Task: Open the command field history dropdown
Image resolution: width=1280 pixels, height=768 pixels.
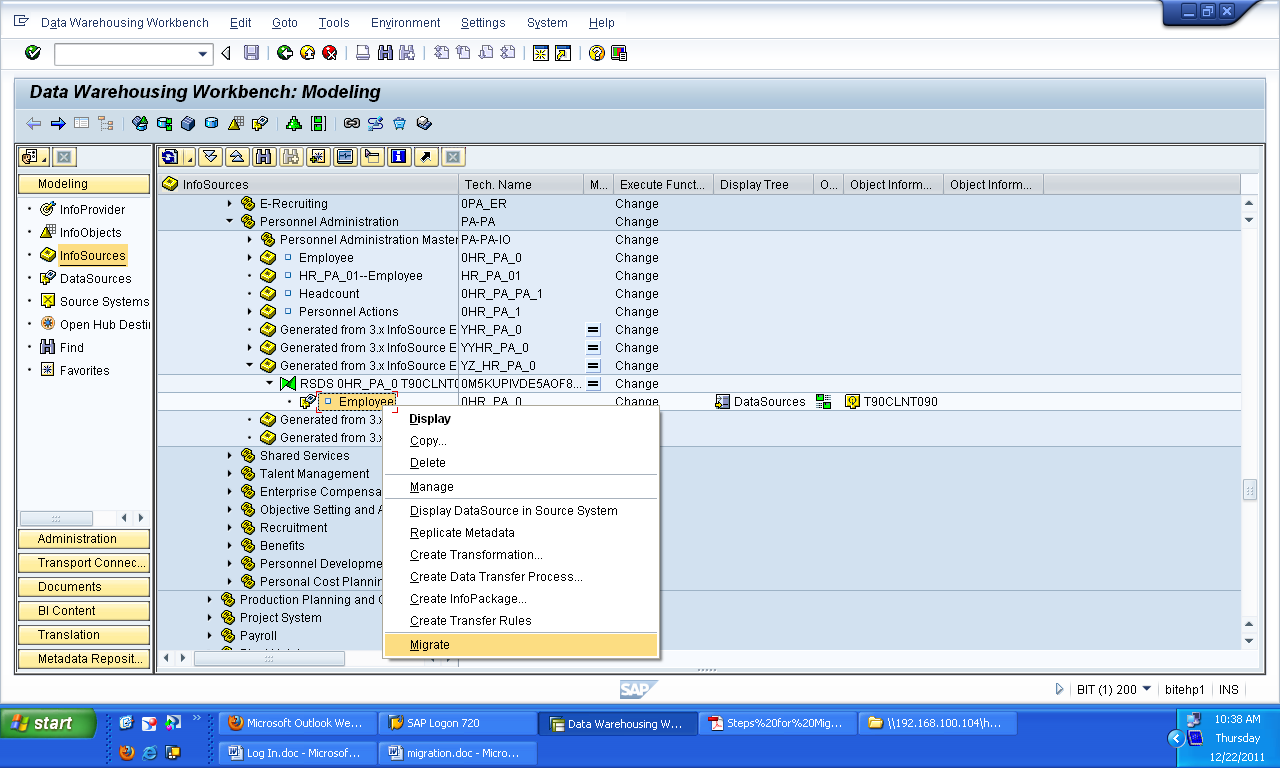Action: pos(204,54)
